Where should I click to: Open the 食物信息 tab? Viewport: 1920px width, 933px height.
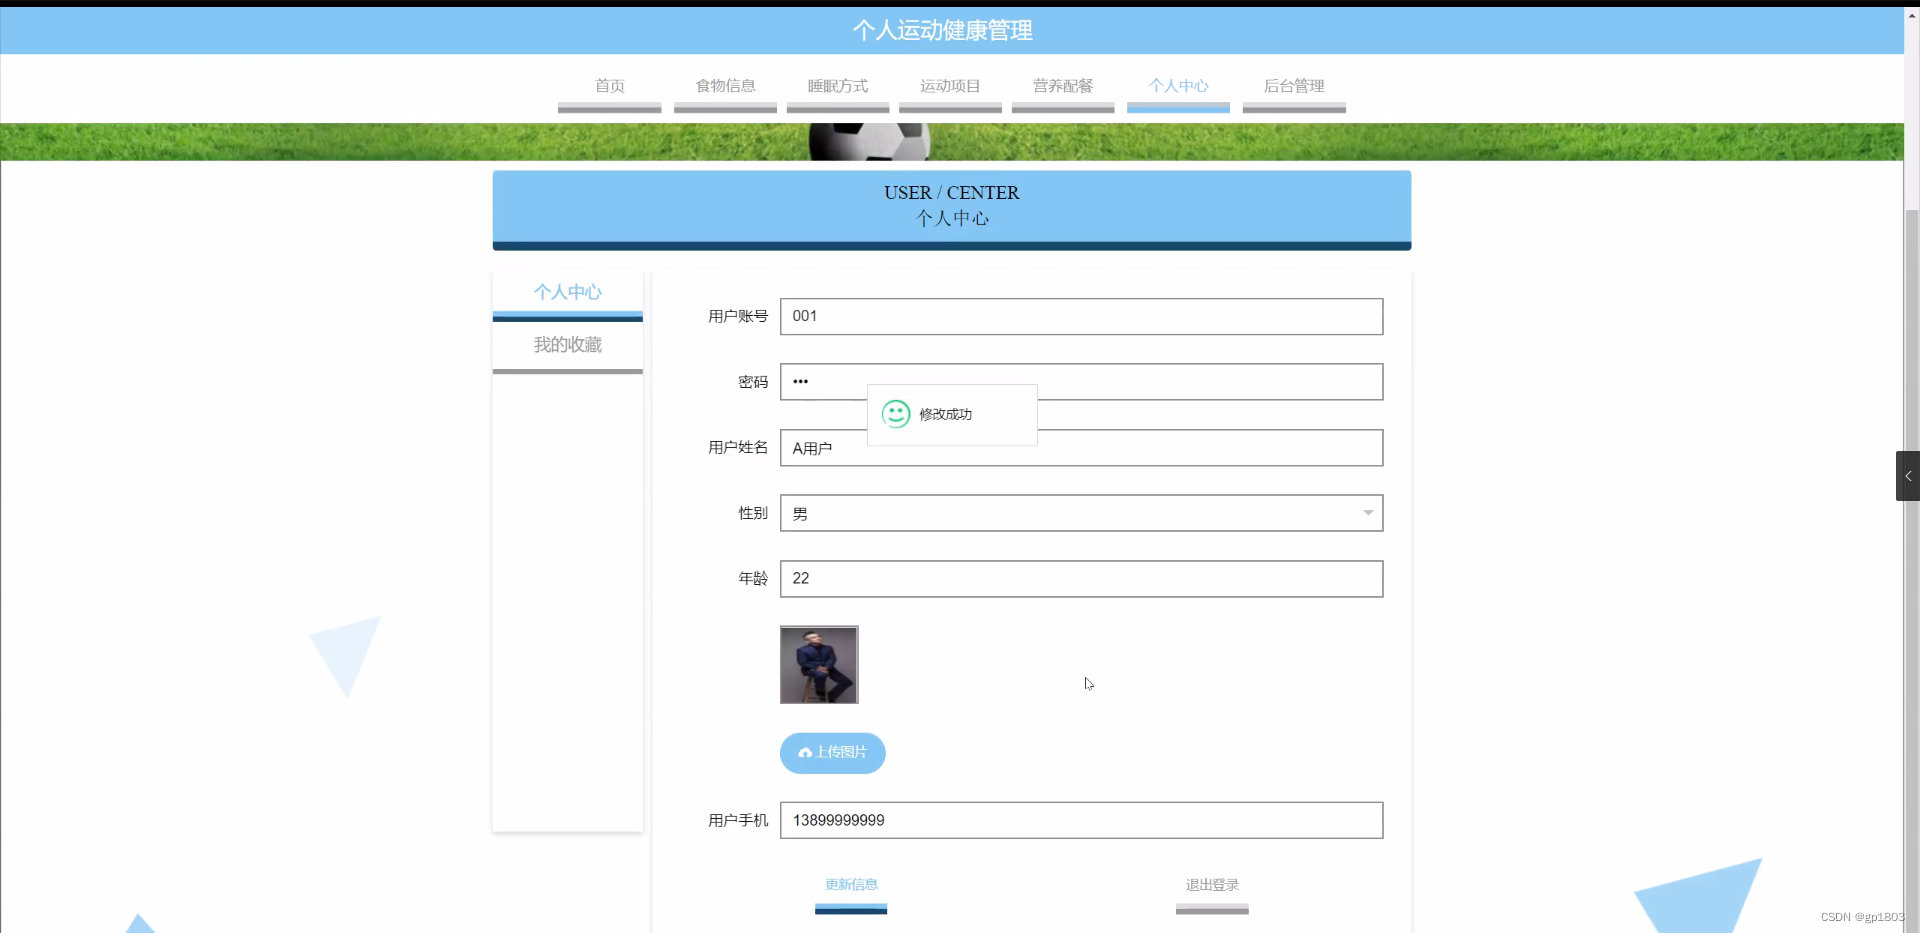pos(725,86)
